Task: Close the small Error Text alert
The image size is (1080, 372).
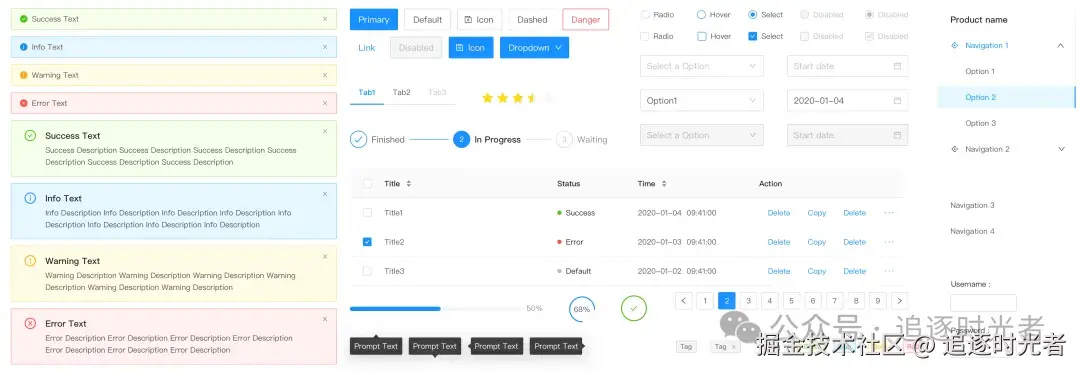Action: click(325, 103)
